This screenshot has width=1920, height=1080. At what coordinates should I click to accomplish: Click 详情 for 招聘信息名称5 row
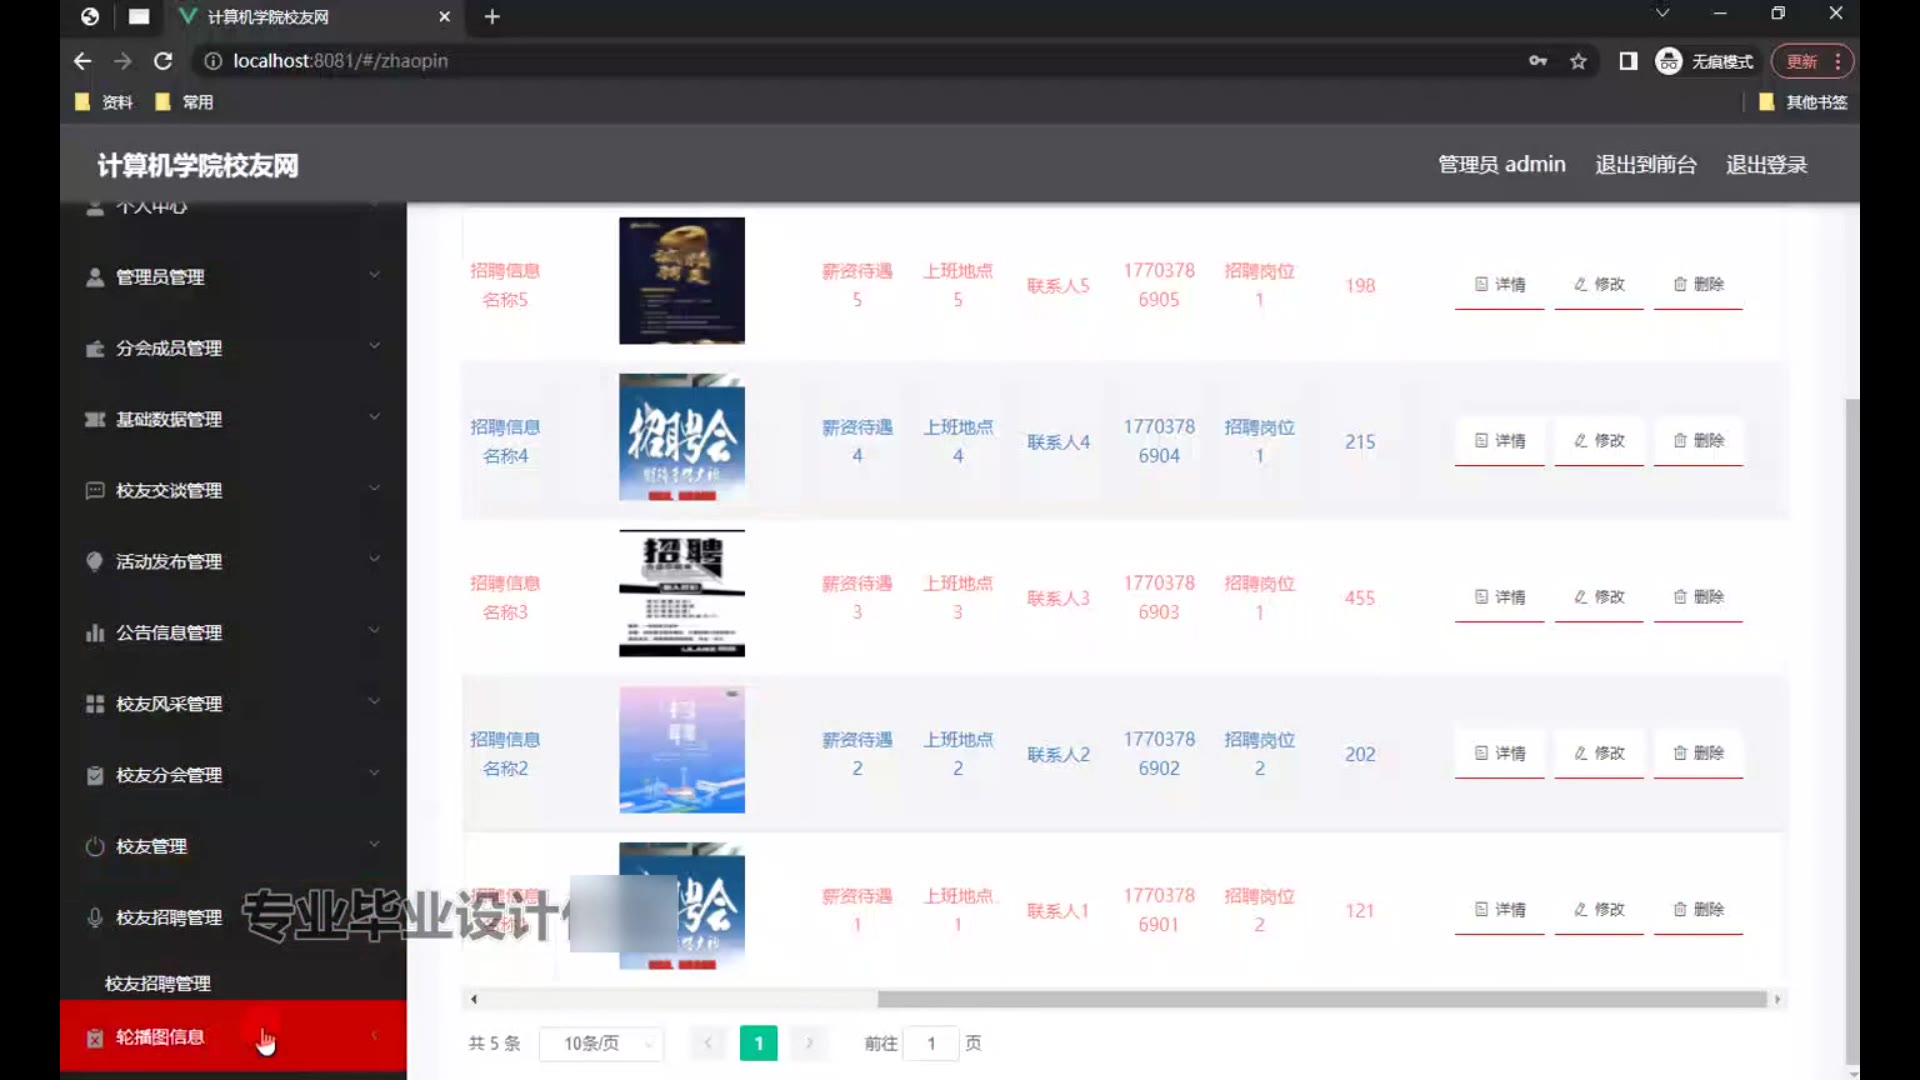click(1499, 285)
